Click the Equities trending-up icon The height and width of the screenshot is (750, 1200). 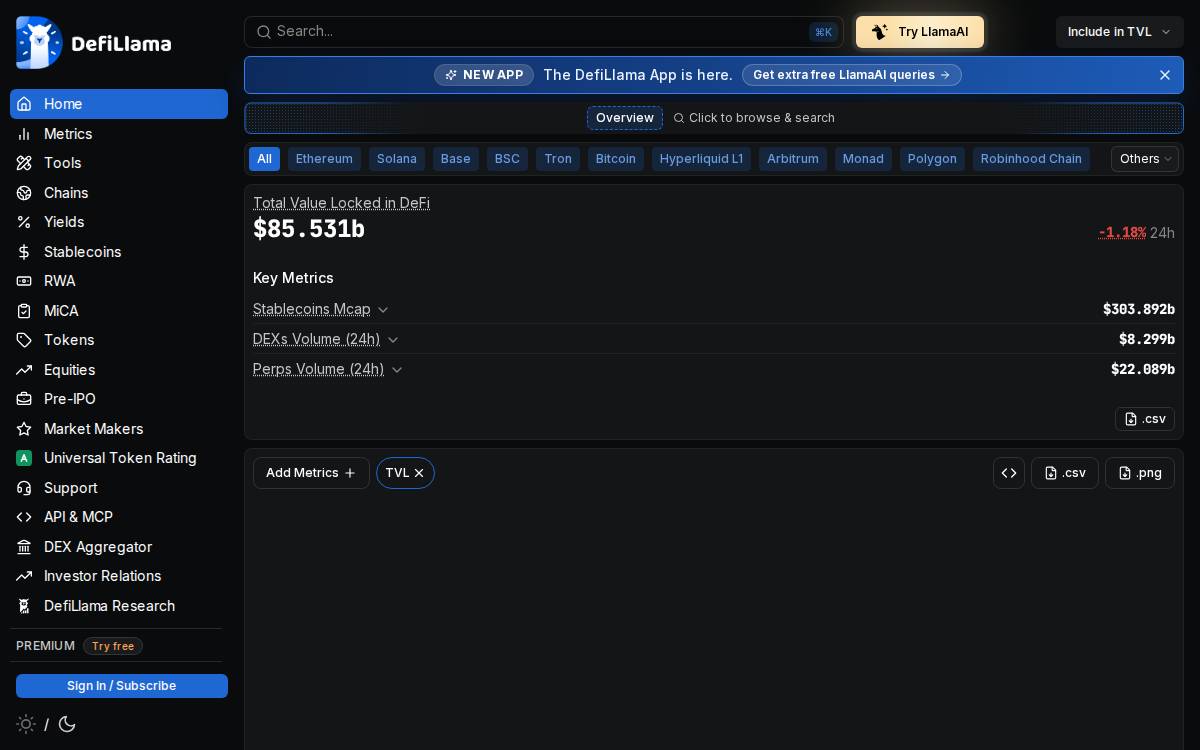point(24,370)
